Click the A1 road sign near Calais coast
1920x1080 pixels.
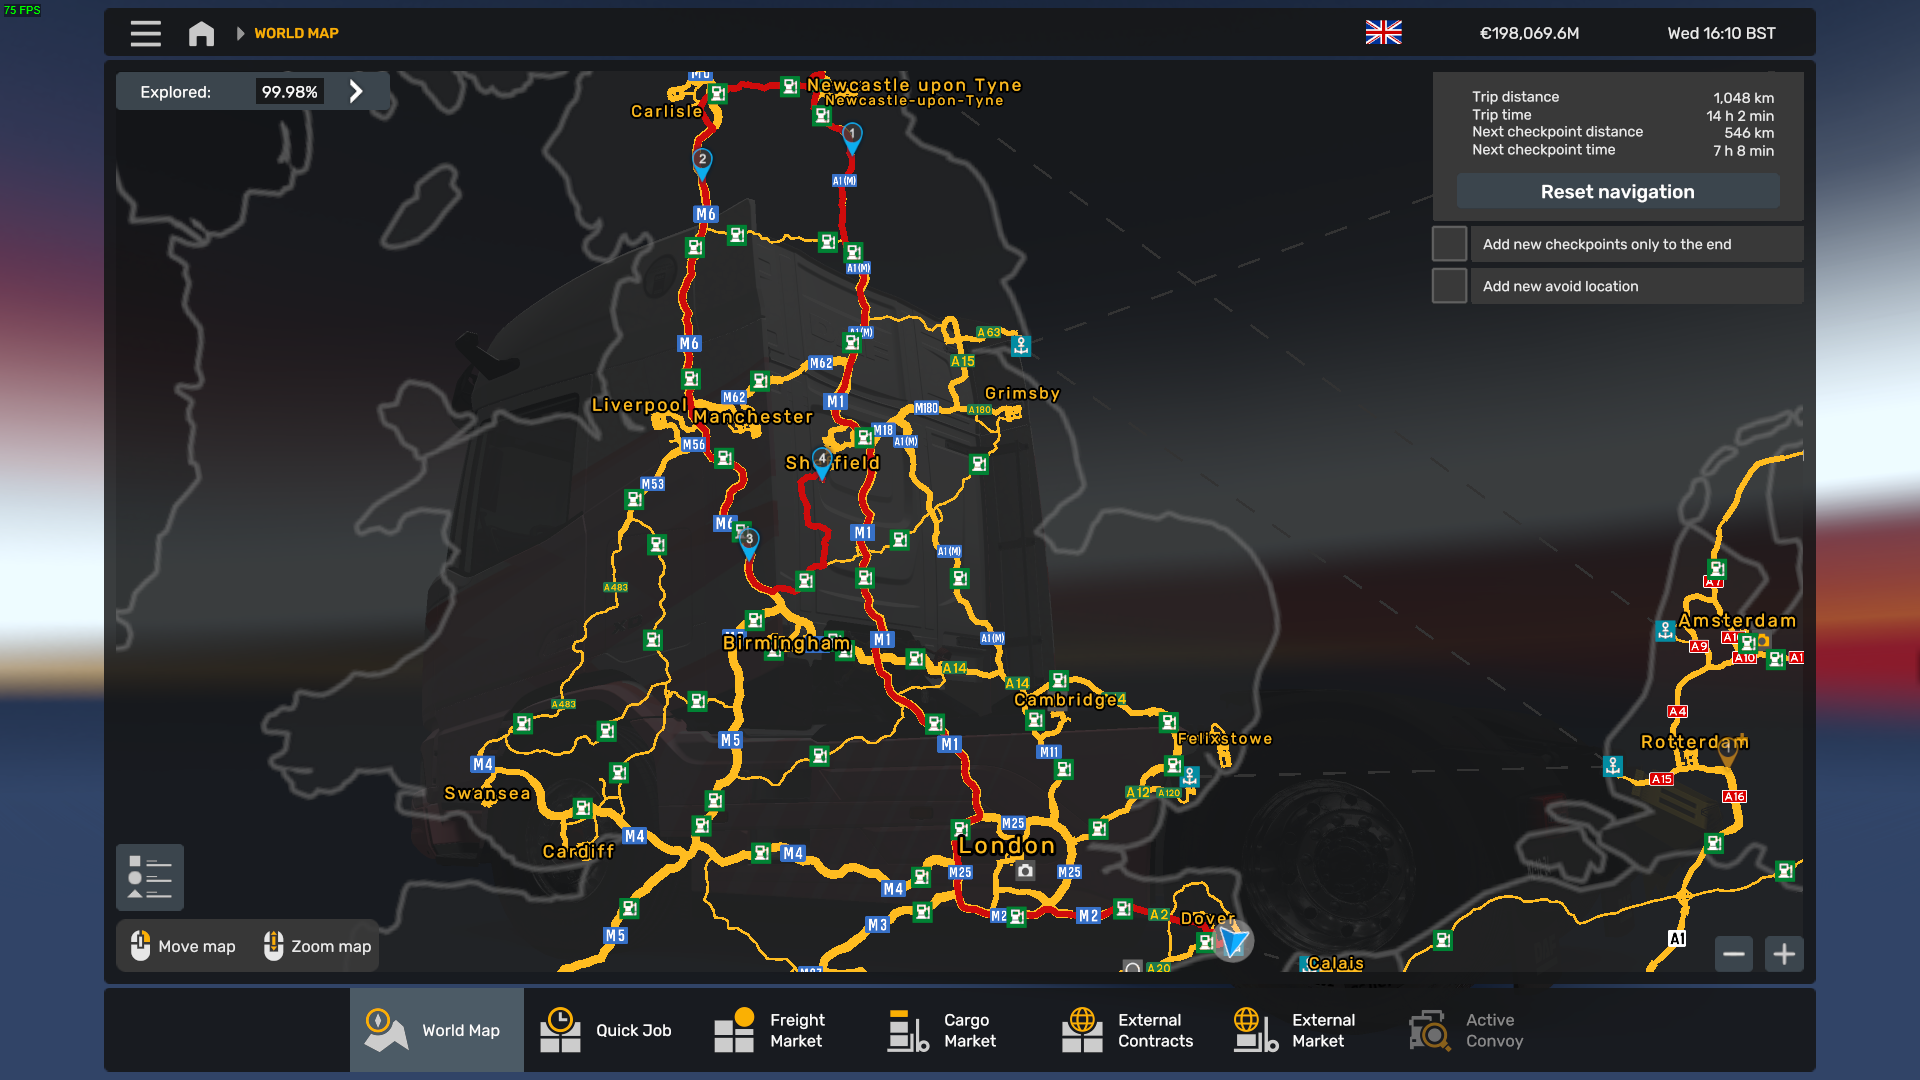coord(1677,939)
